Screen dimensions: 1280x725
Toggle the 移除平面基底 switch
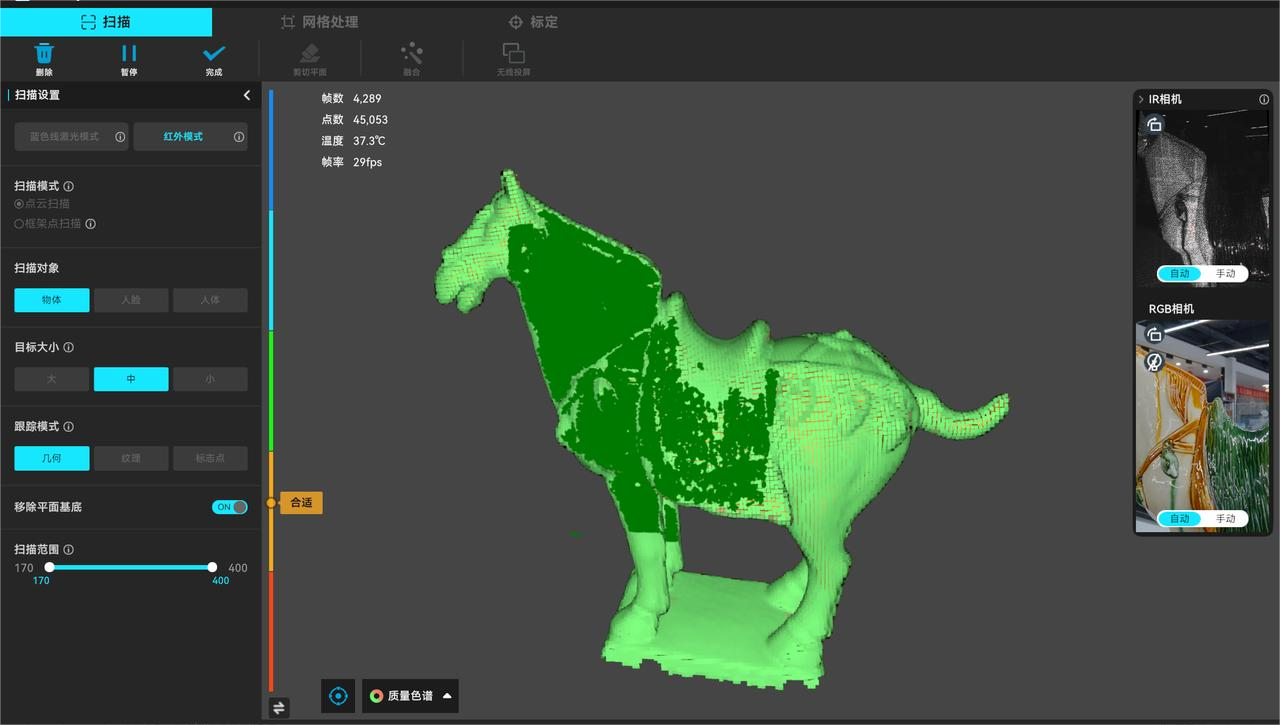click(229, 507)
